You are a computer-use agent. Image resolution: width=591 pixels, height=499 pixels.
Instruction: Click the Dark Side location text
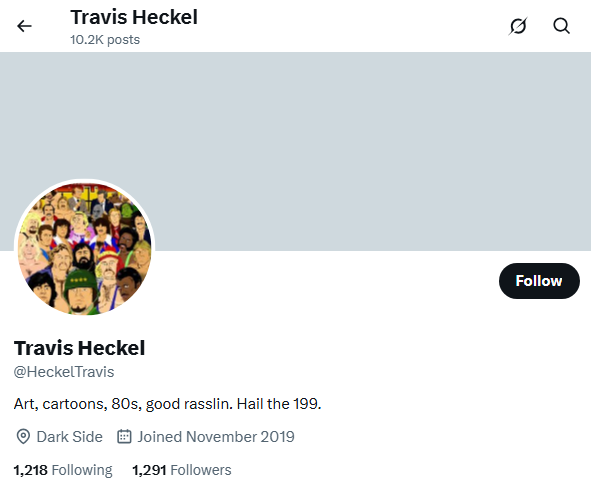click(69, 437)
